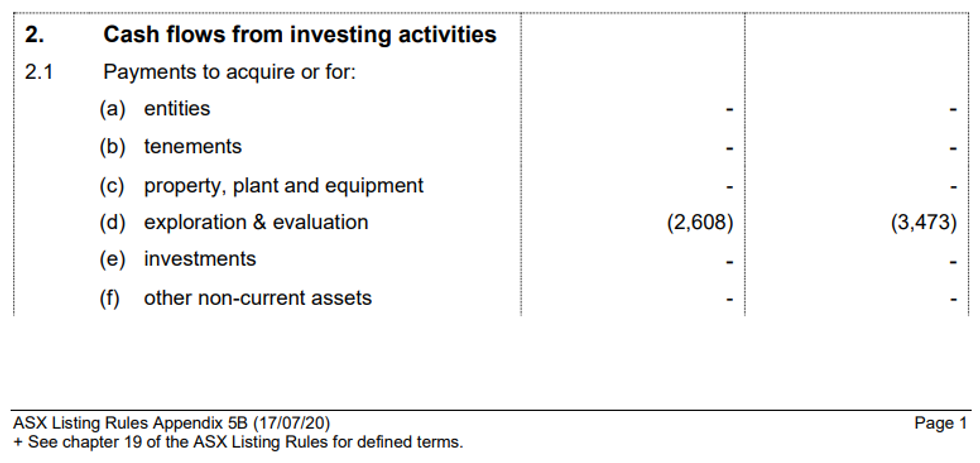The image size is (980, 463).
Task: Click the item number "2.1"
Action: click(x=37, y=73)
